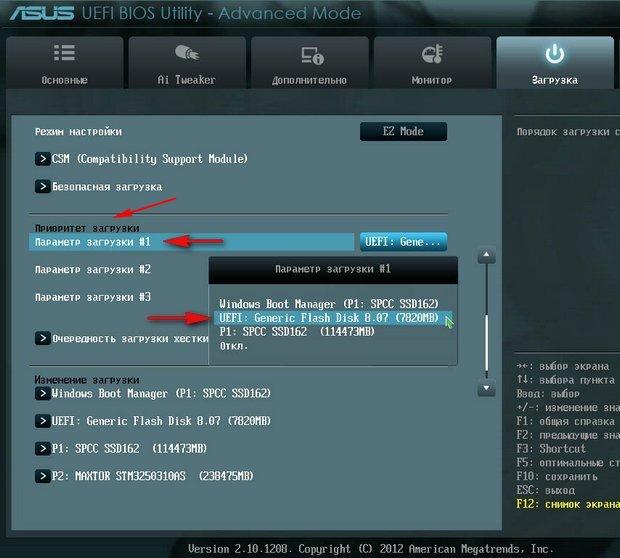Screen dimensions: 620x558
Task: Go to the Монитор tab
Action: [432, 62]
